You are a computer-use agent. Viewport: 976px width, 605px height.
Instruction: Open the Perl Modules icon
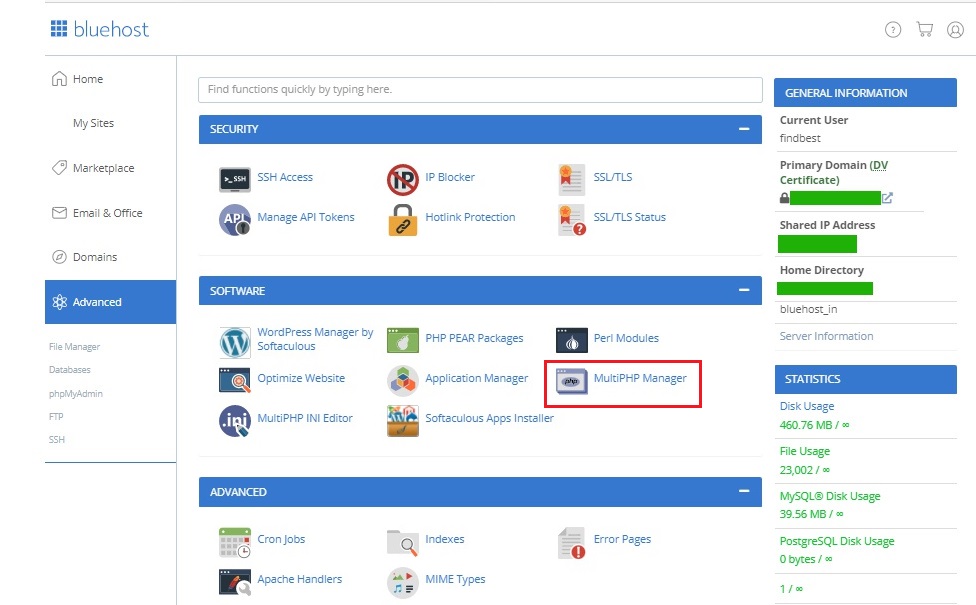pyautogui.click(x=571, y=340)
